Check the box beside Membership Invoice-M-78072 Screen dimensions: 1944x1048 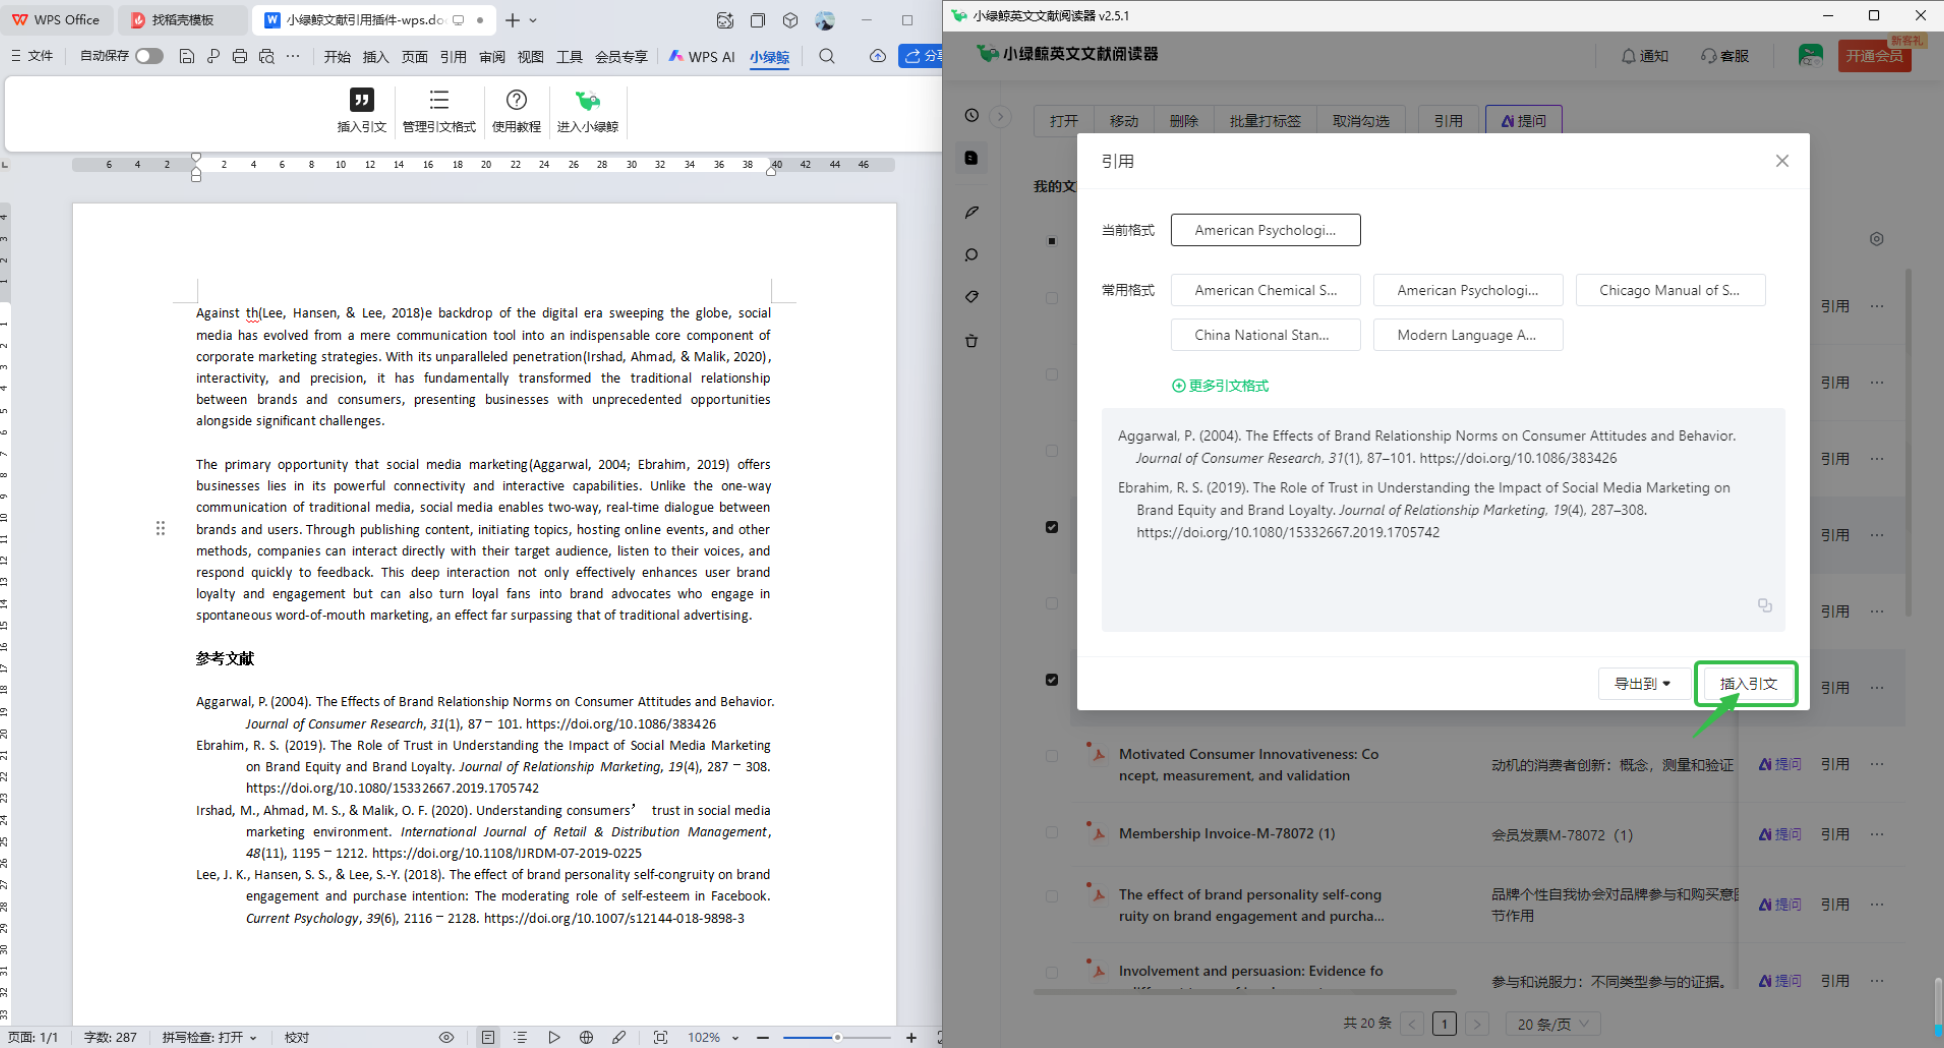click(x=1051, y=833)
